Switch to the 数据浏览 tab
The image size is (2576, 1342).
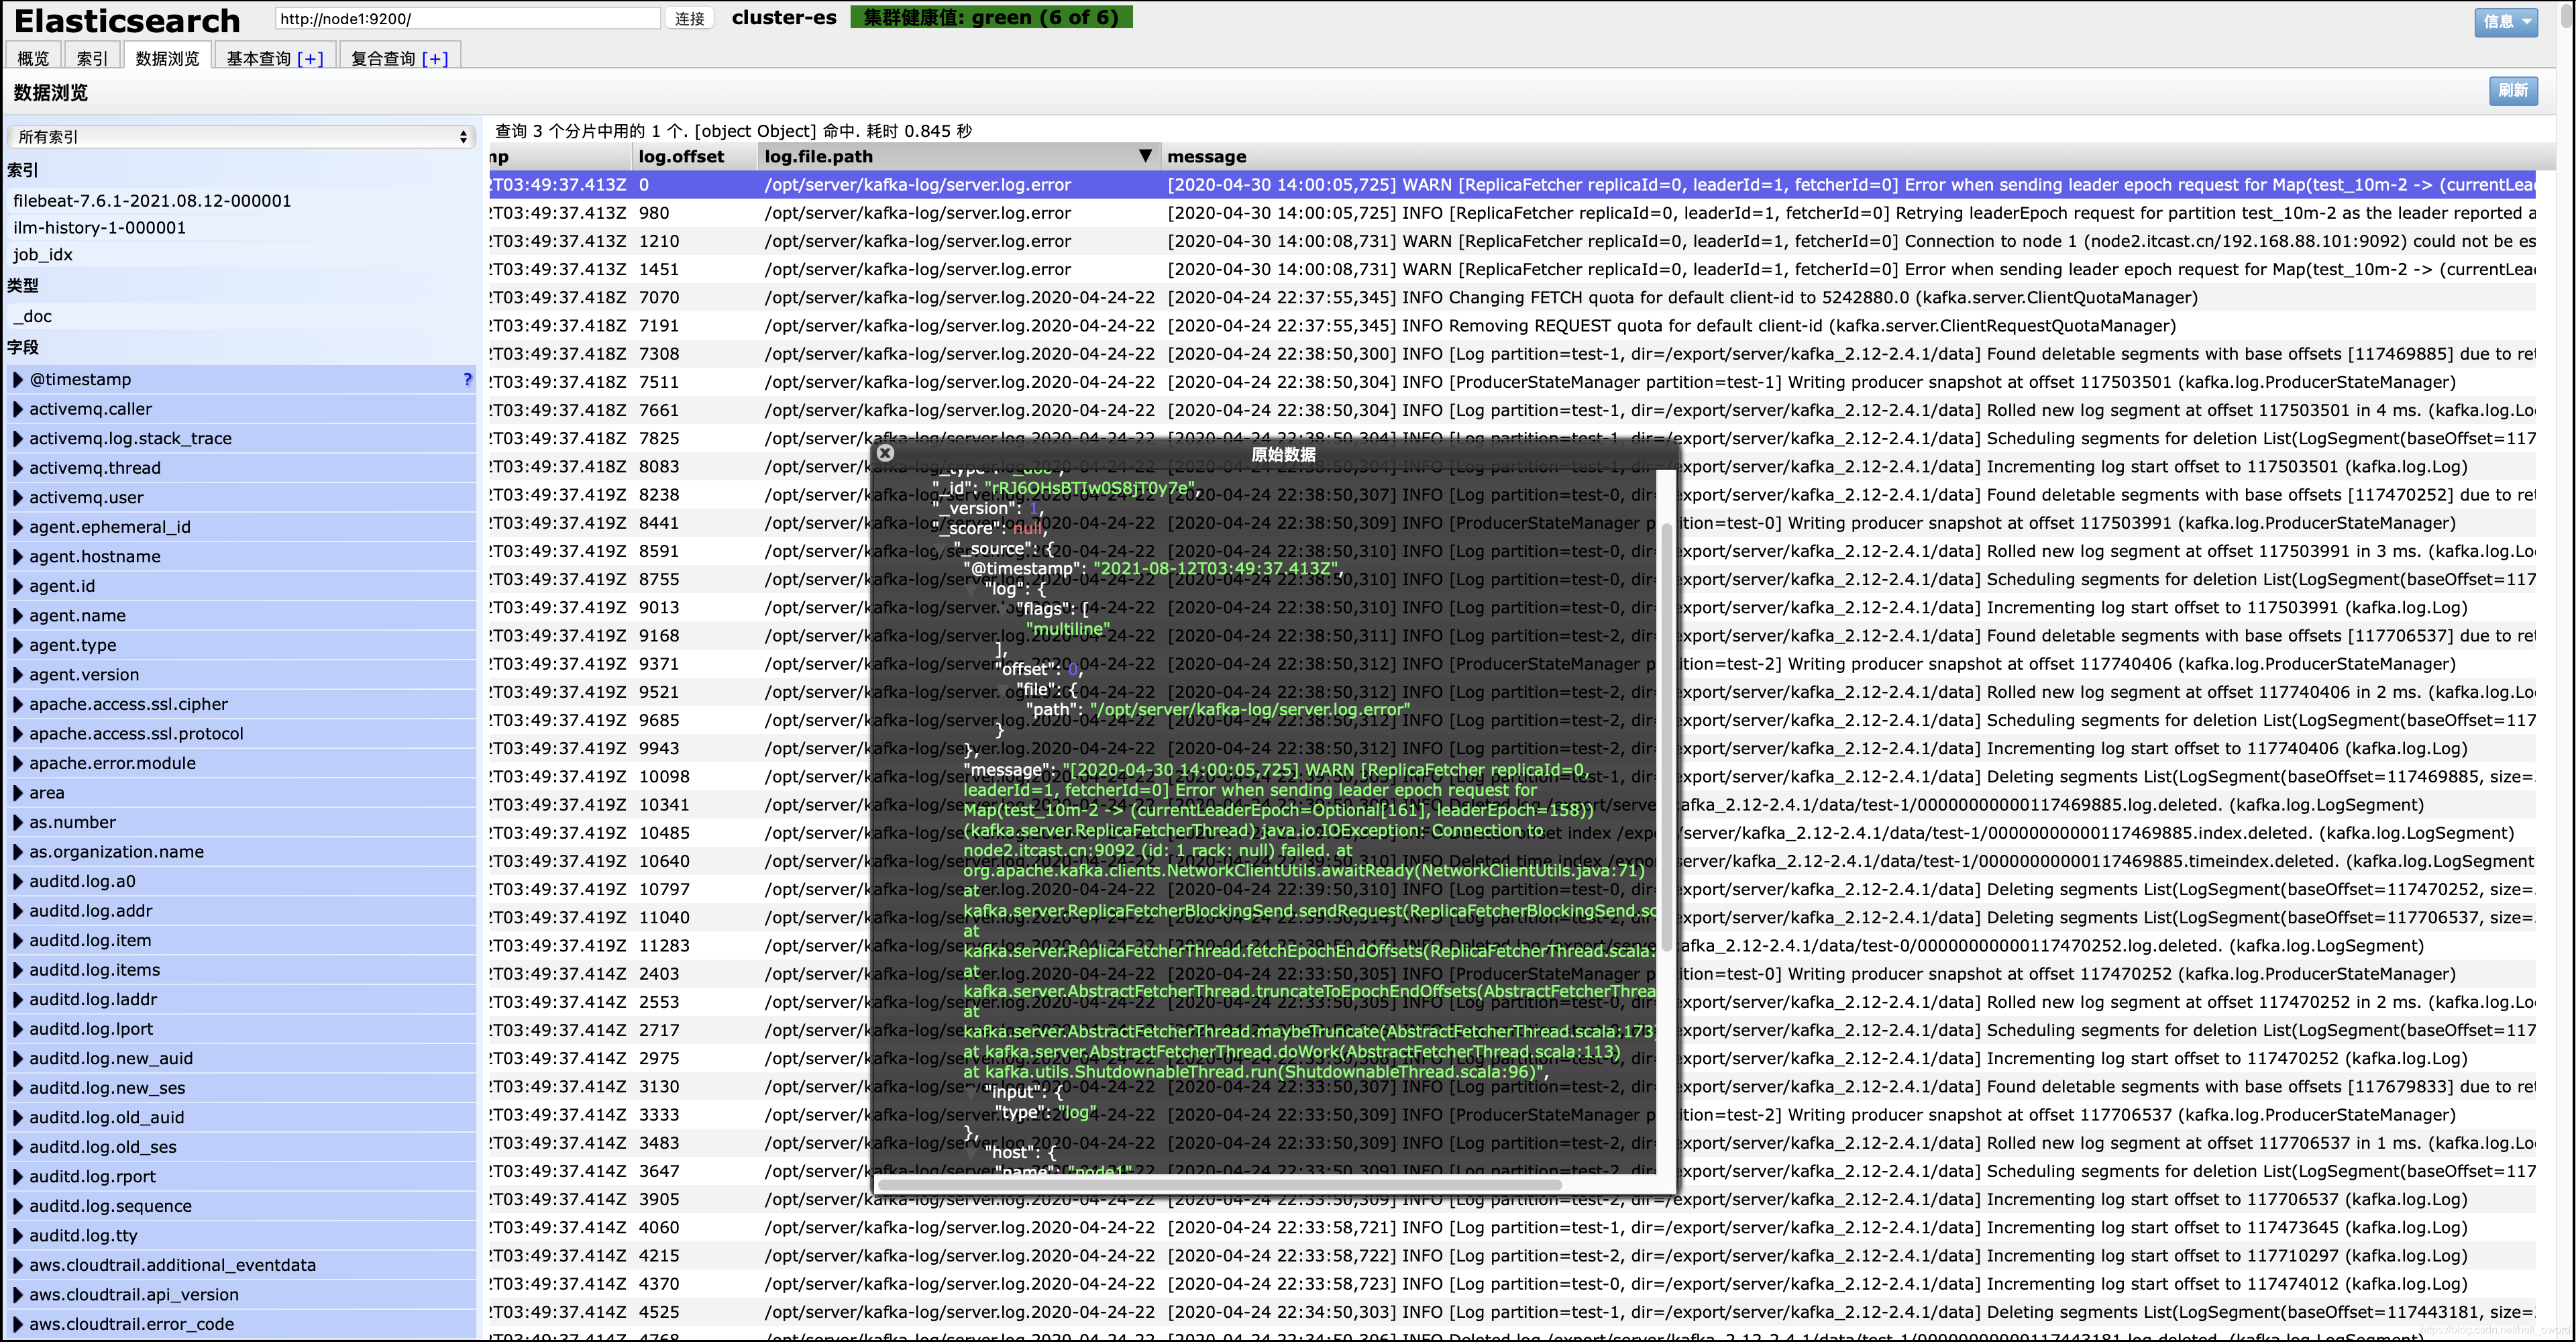(x=167, y=58)
